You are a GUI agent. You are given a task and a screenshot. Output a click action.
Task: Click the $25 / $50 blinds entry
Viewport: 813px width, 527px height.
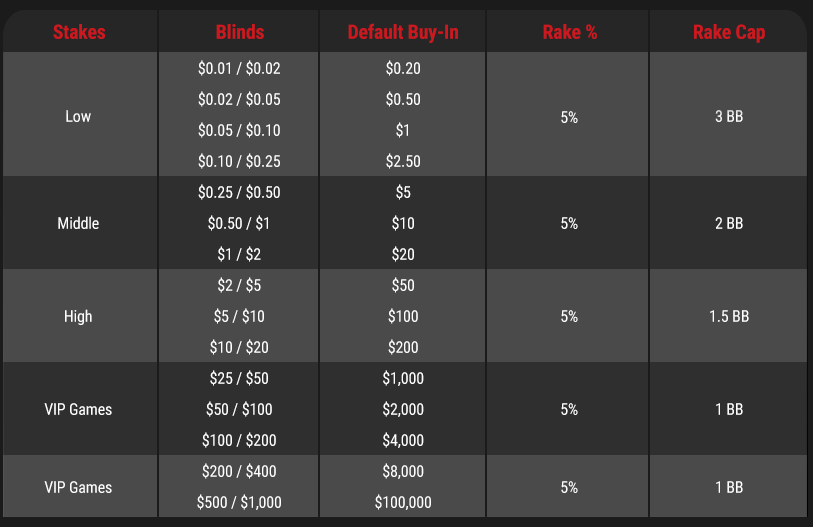(239, 378)
